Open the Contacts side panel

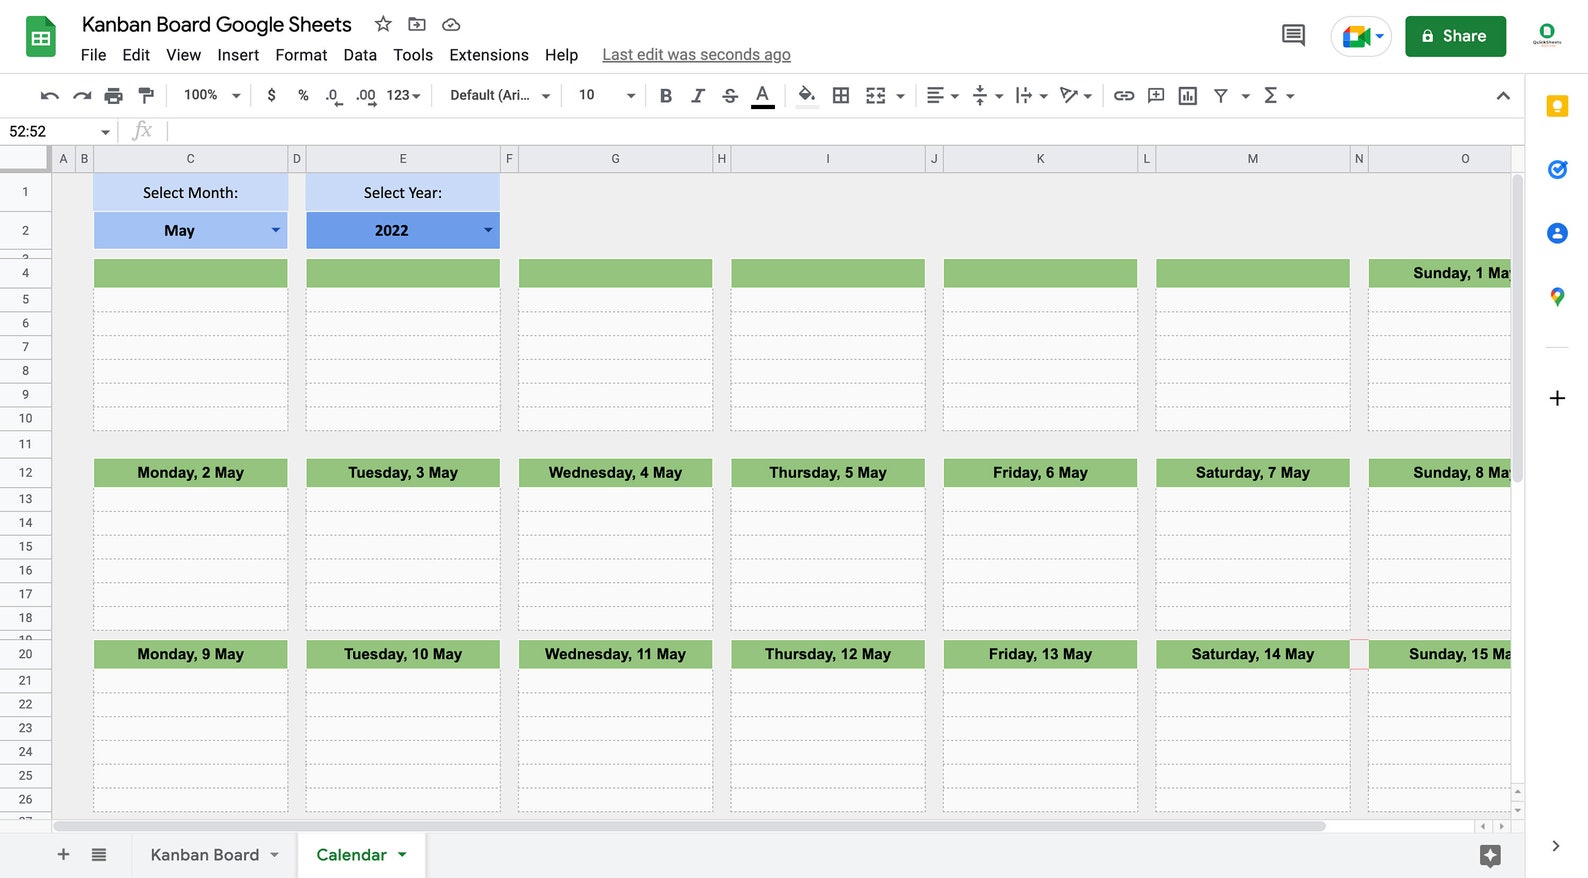point(1557,233)
